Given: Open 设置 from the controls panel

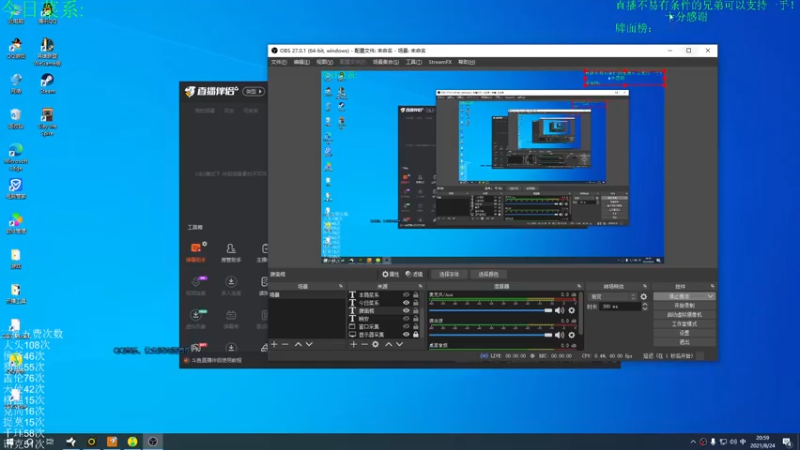Looking at the screenshot, I should (x=684, y=333).
